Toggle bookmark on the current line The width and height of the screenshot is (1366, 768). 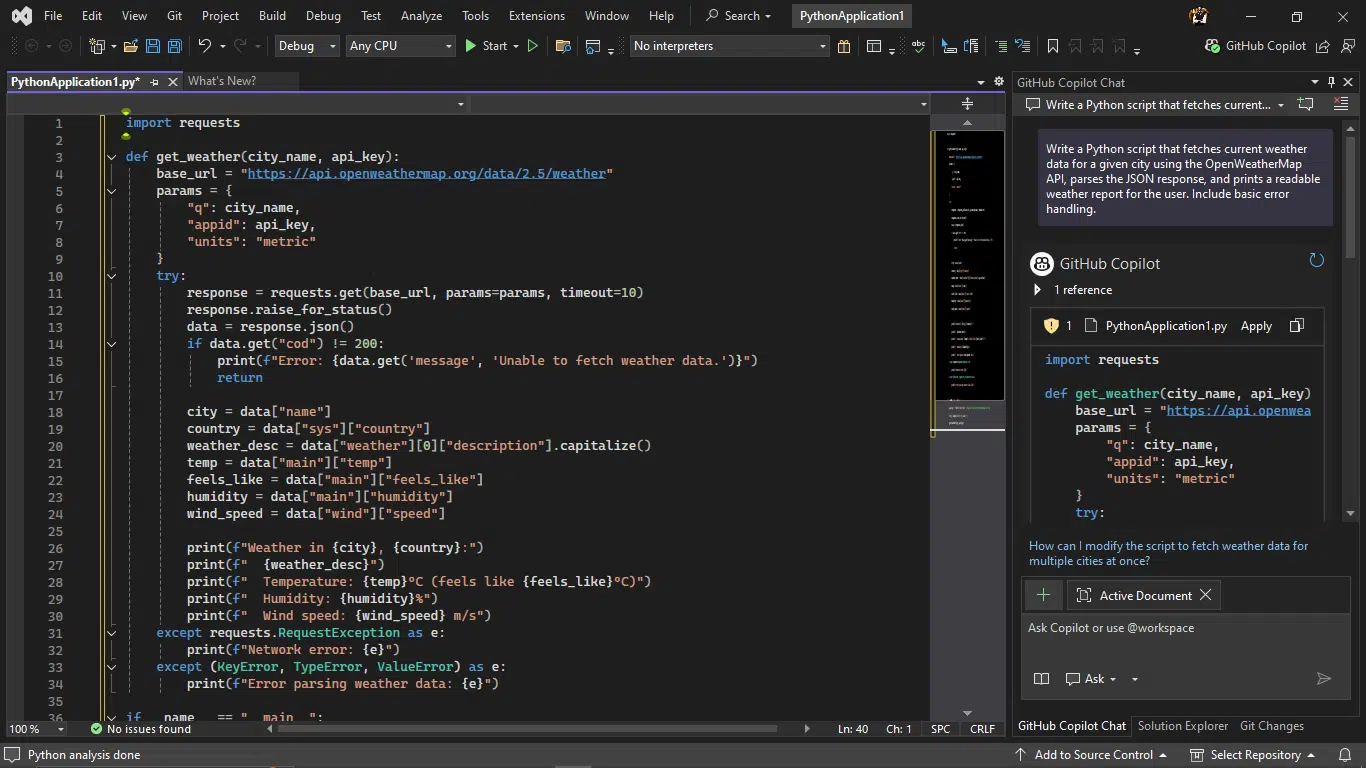tap(1052, 46)
